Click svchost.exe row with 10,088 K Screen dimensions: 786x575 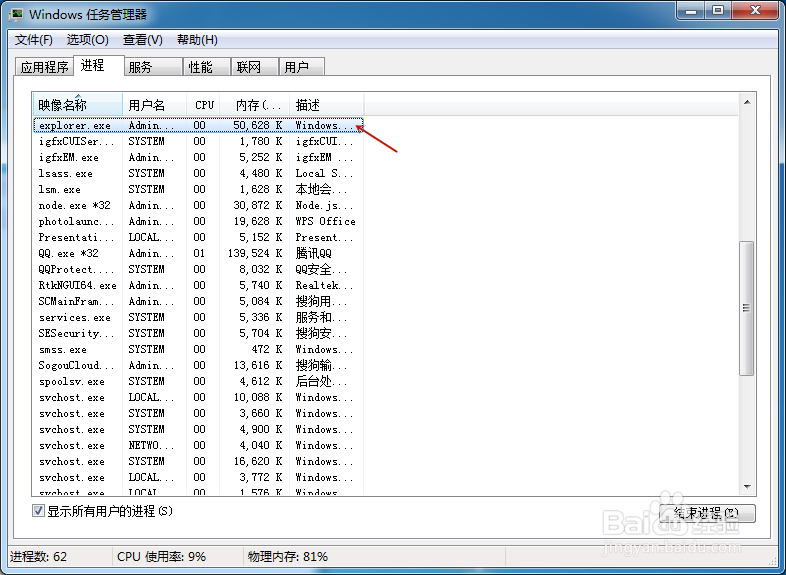pyautogui.click(x=199, y=398)
